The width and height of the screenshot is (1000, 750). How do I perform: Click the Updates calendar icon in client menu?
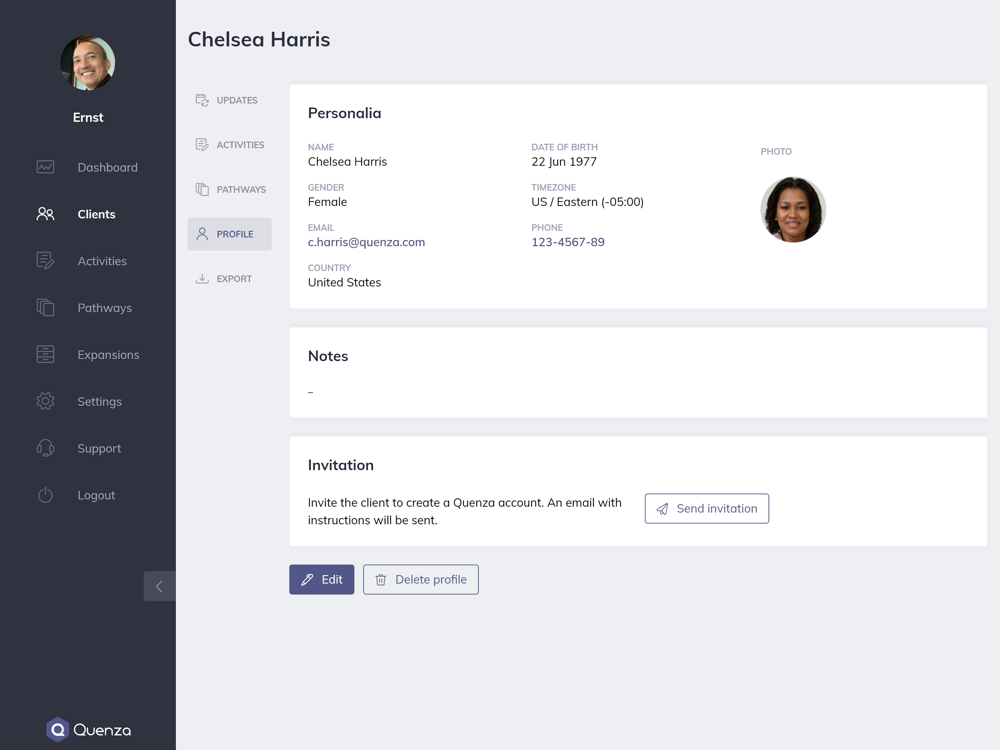point(202,100)
